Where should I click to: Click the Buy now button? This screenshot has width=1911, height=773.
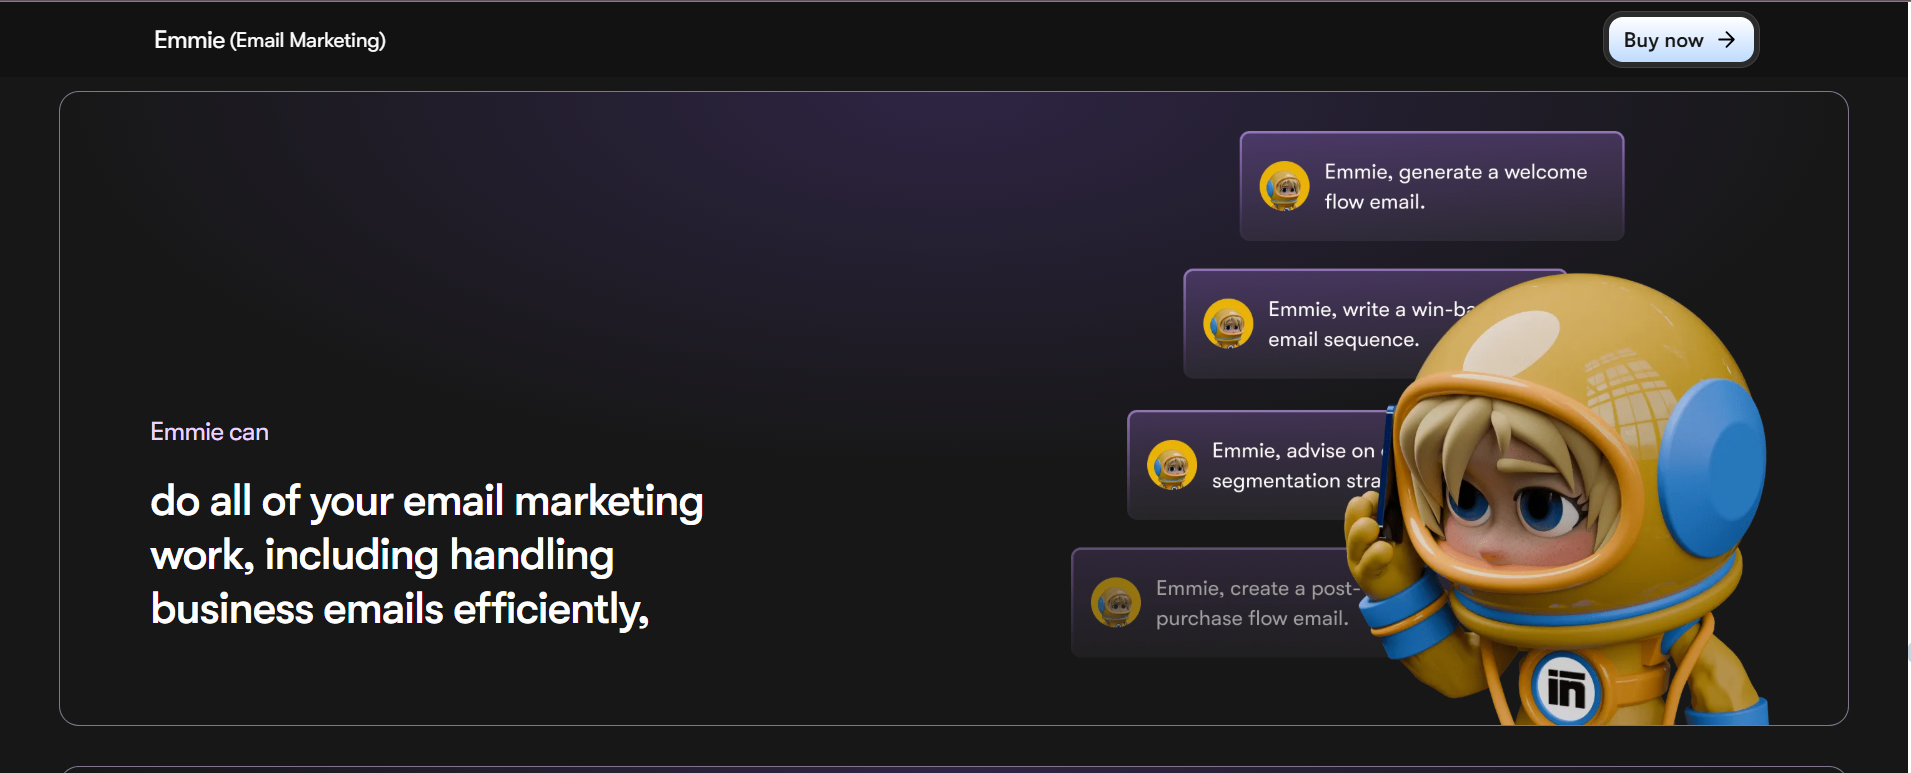[x=1681, y=40]
